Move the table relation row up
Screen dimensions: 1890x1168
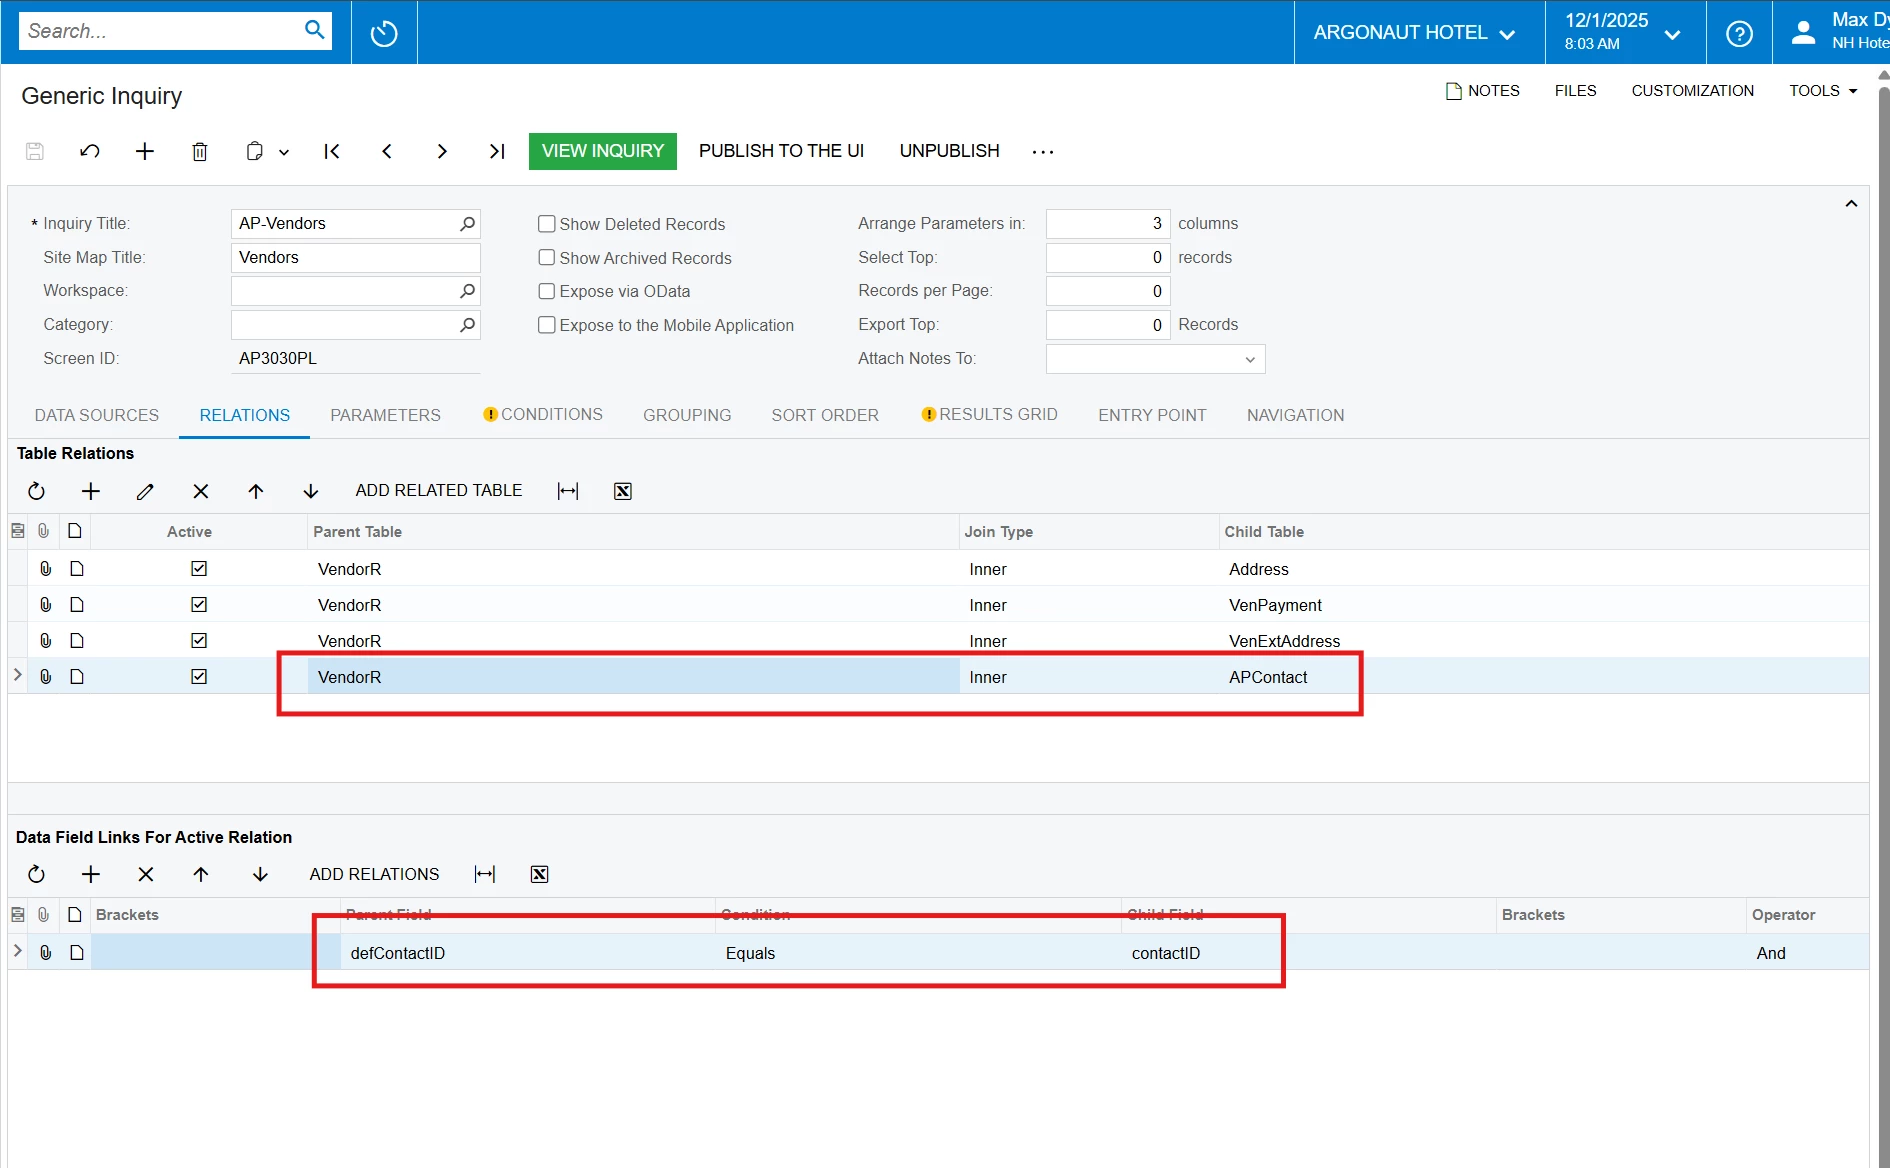point(256,491)
